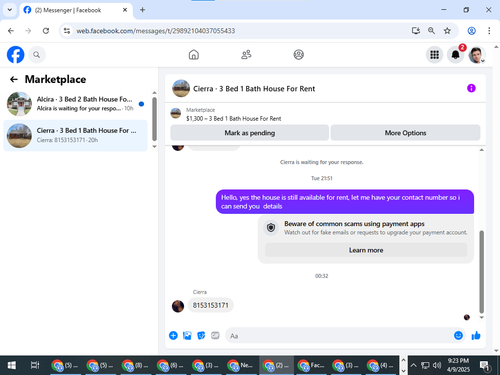Click the zoom magnifier icon in address bar
The image size is (500, 375).
pos(431,31)
